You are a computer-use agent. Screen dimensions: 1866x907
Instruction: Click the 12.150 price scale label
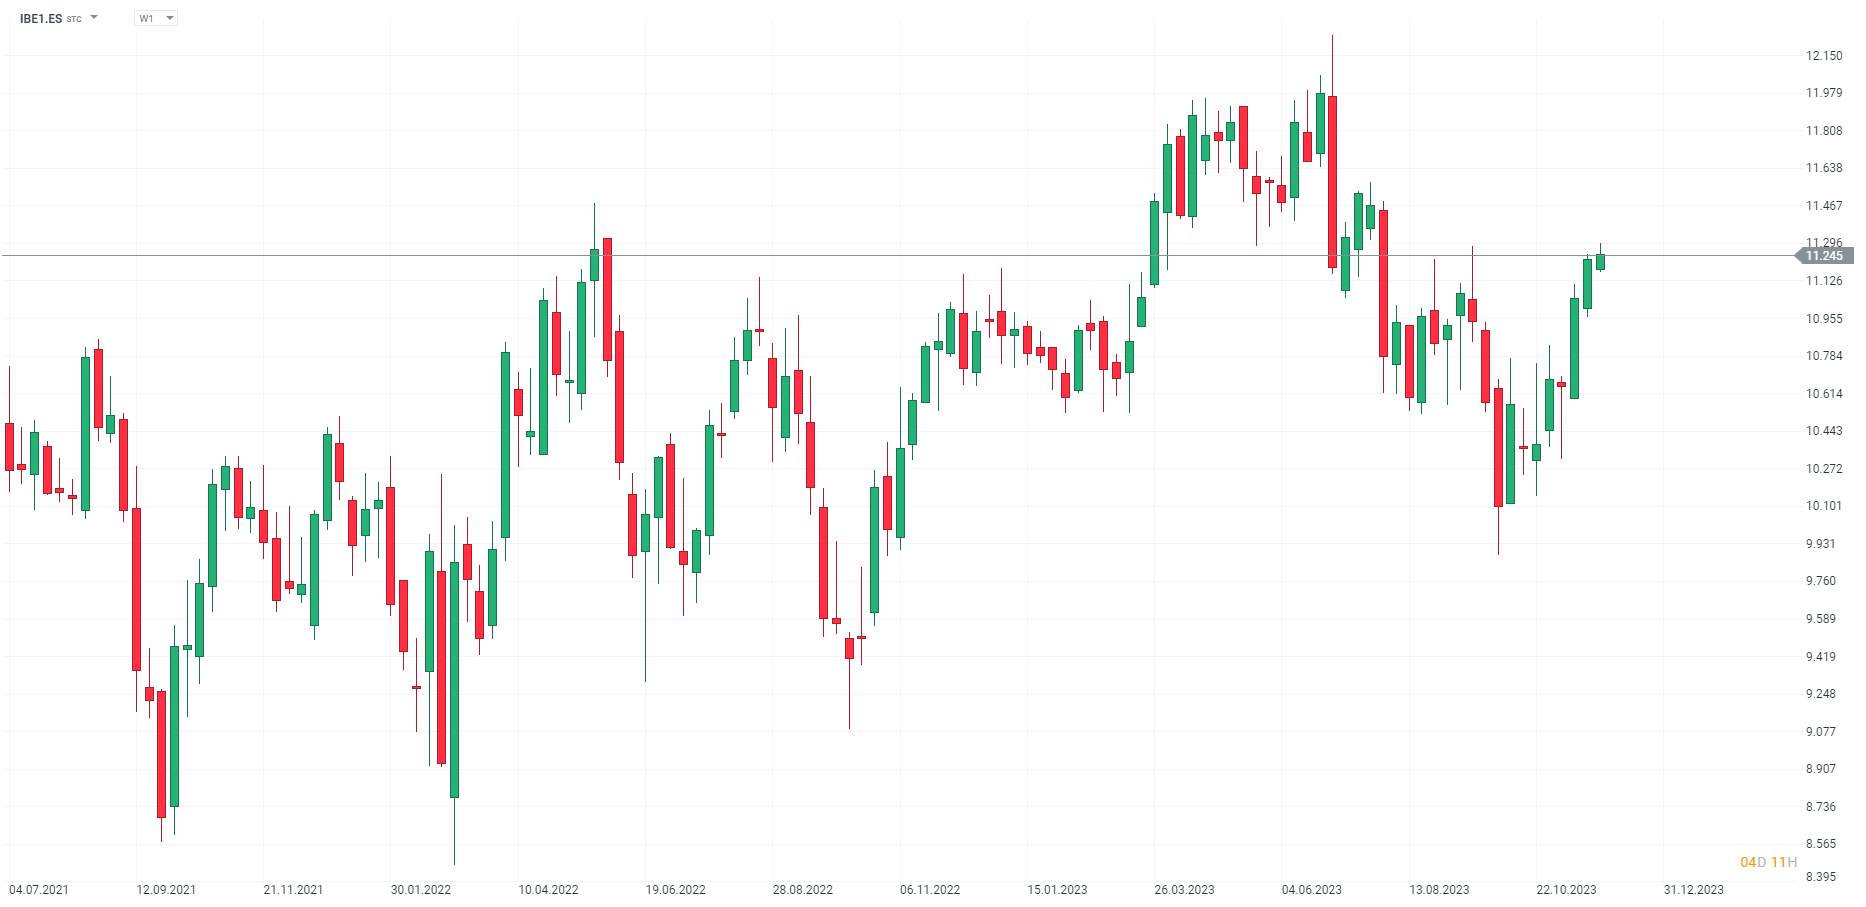1824,56
